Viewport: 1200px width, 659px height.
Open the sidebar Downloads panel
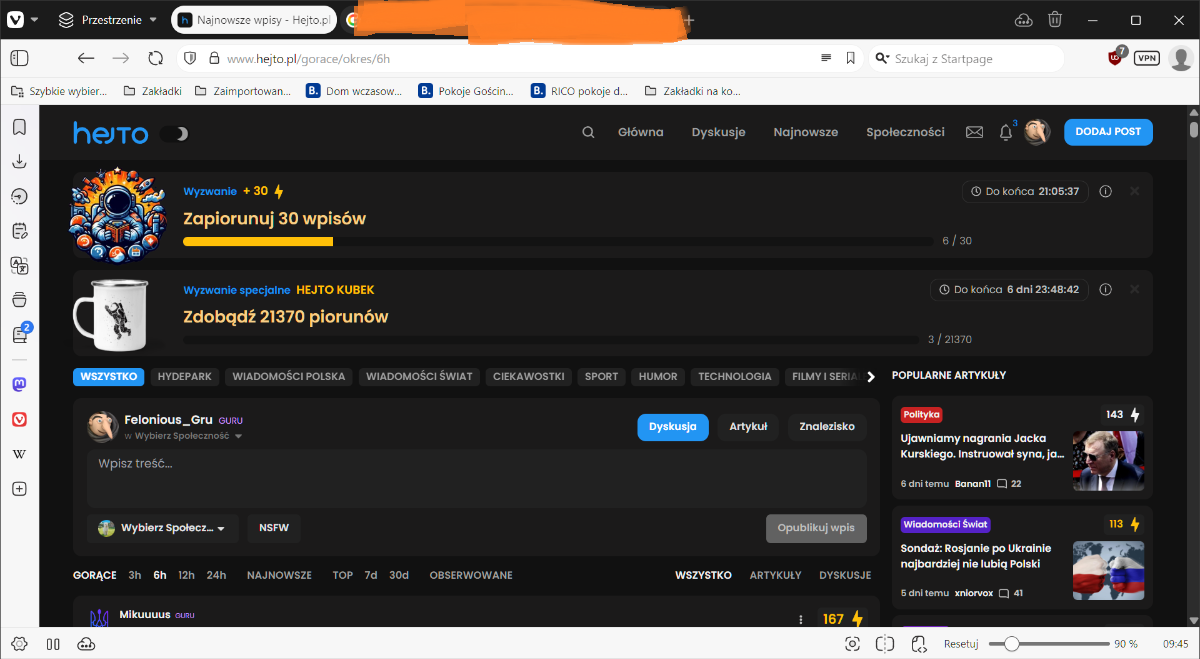click(x=19, y=162)
